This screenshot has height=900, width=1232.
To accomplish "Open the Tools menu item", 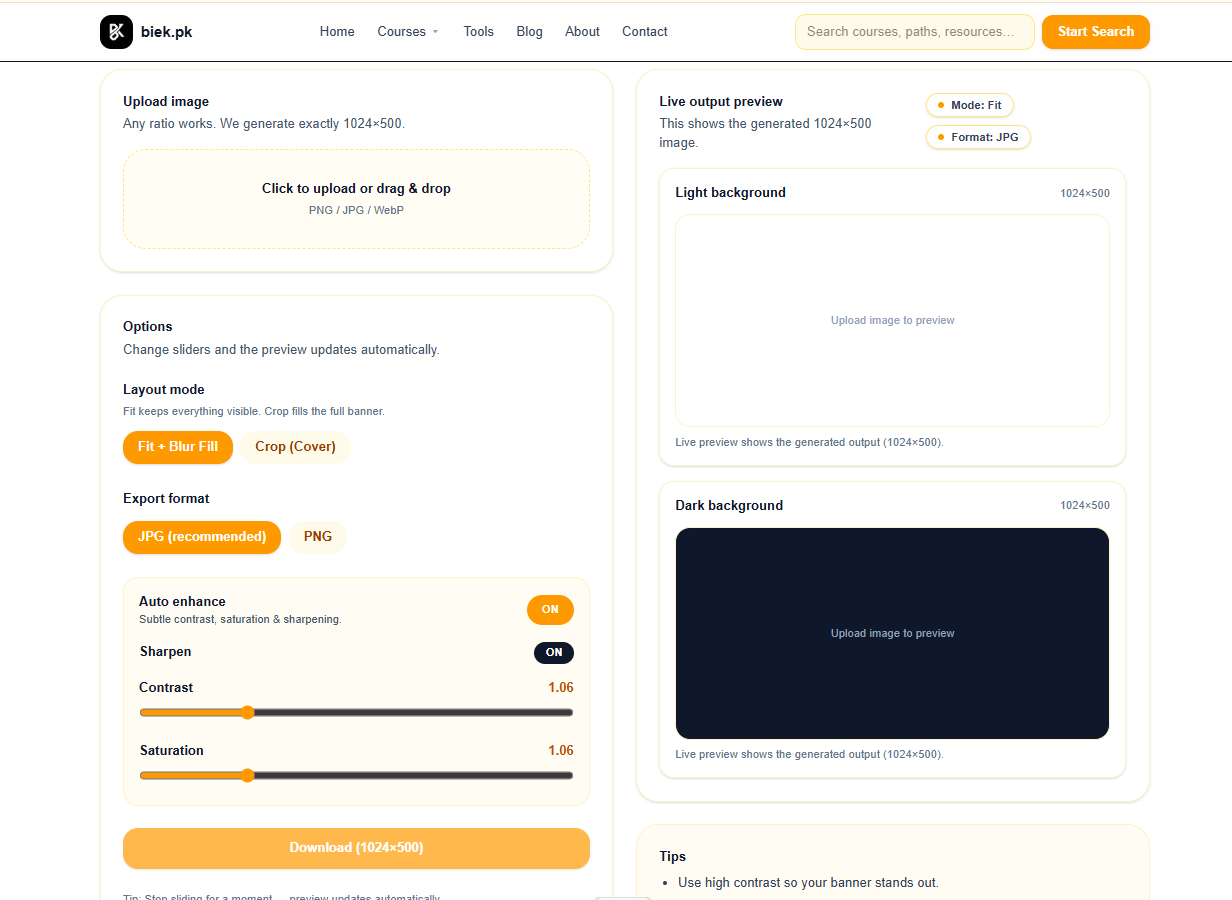I will (x=478, y=32).
